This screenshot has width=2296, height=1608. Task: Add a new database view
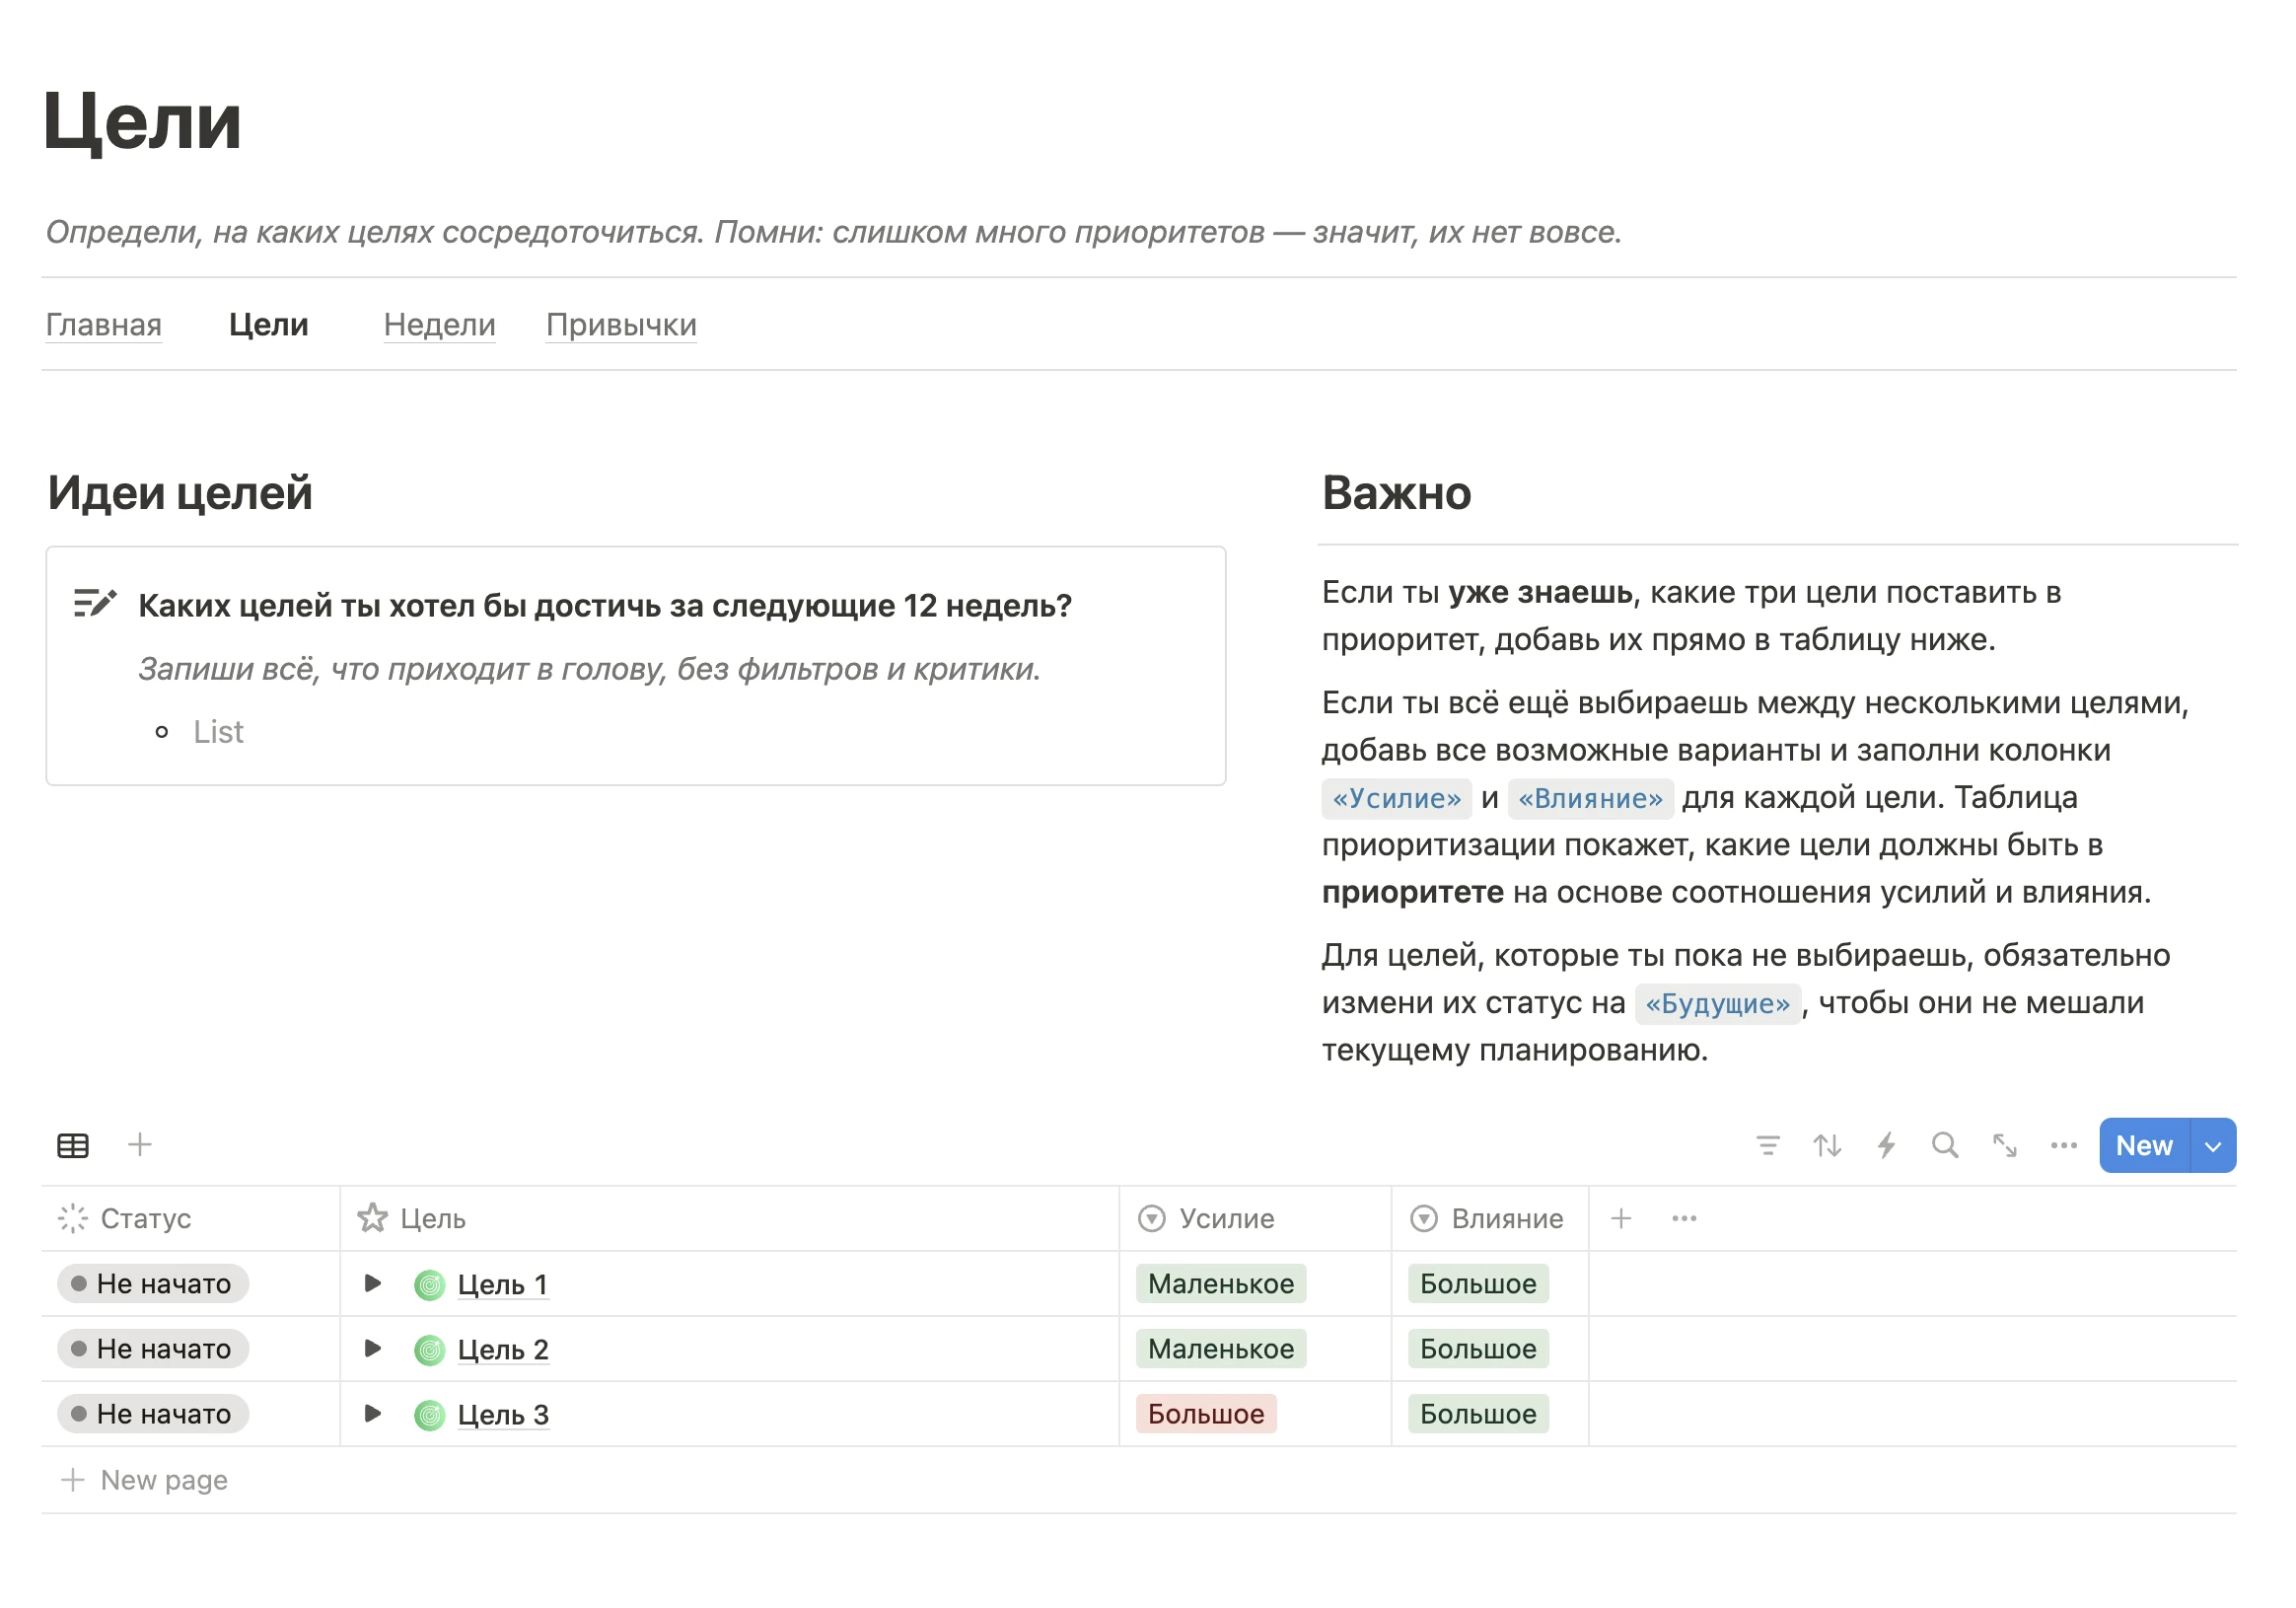140,1144
